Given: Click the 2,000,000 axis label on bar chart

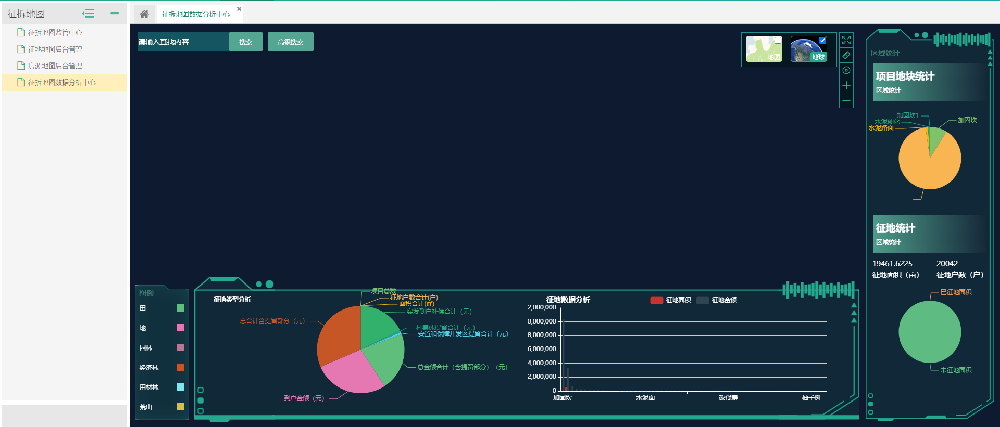Looking at the screenshot, I should click(x=544, y=377).
